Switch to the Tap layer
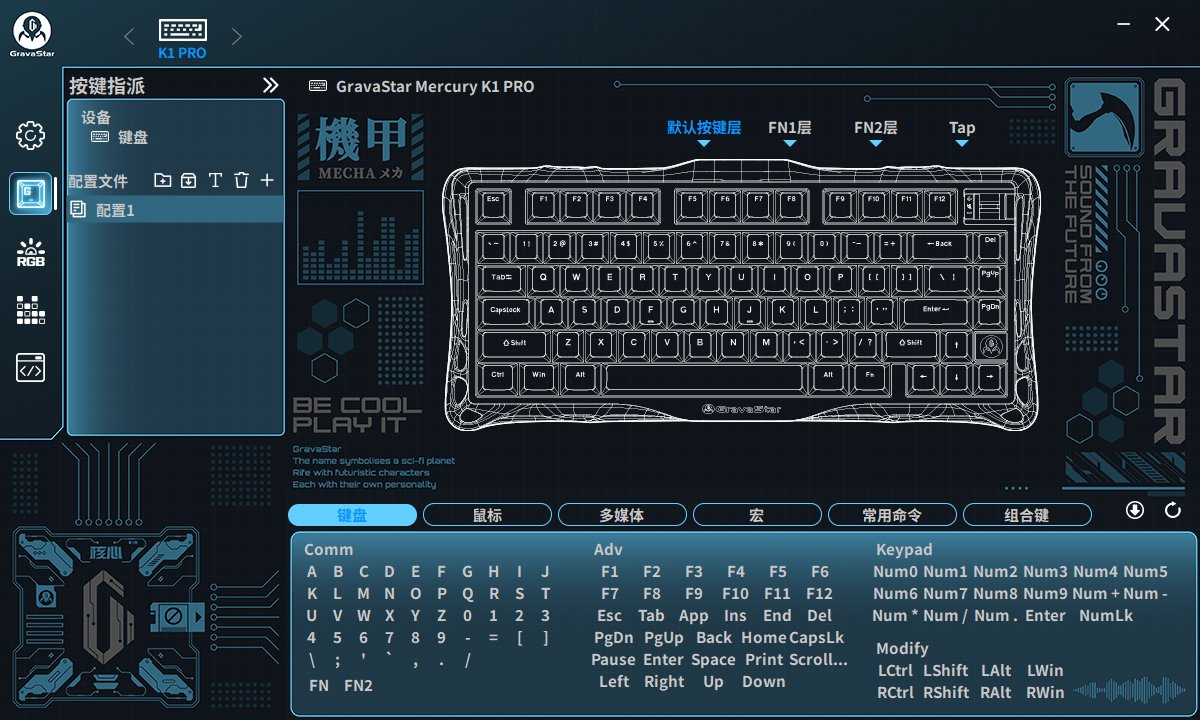This screenshot has width=1200, height=720. [x=962, y=128]
